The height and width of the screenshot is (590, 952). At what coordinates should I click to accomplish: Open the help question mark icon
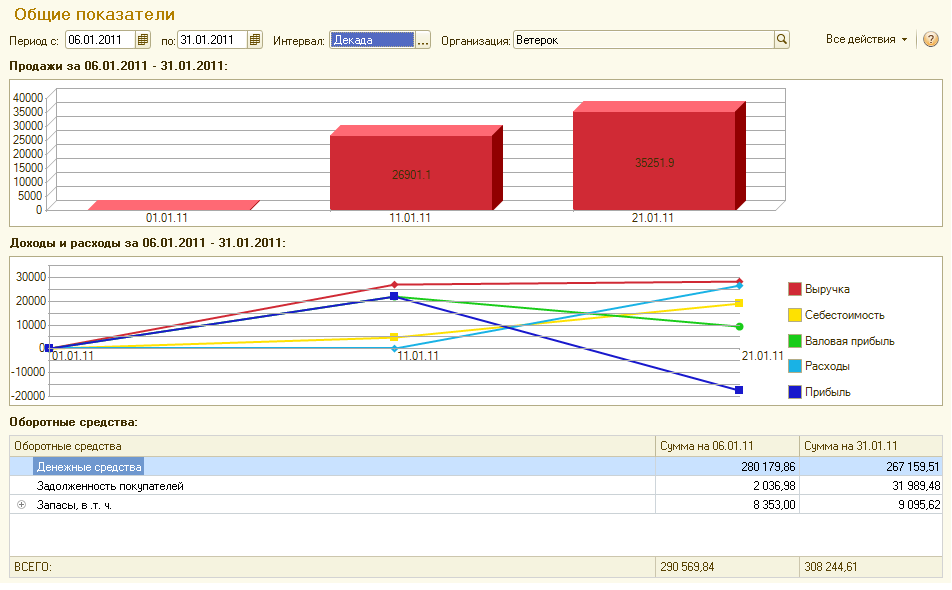931,40
